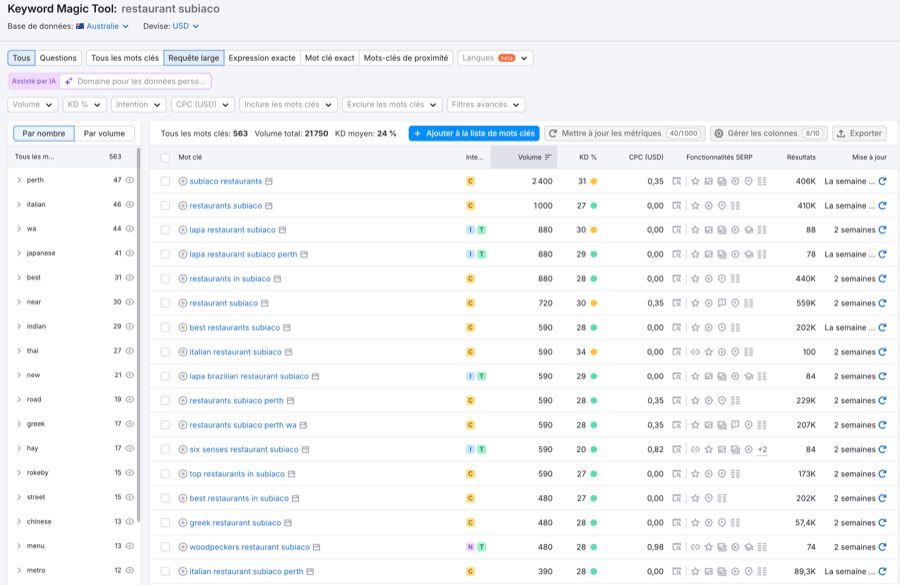Open the SERP preview icon next to restaurants subiaco
Screen dimensions: 900x585
click(270, 206)
